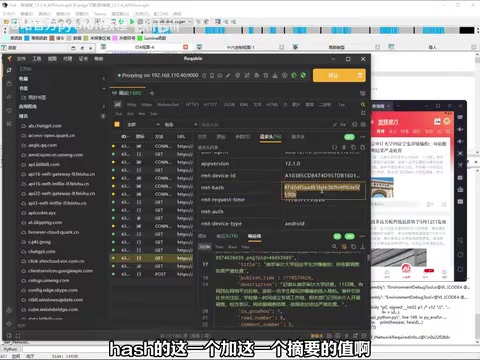Download response body with download icon
Screen dimensions: 480x360
click(363, 247)
